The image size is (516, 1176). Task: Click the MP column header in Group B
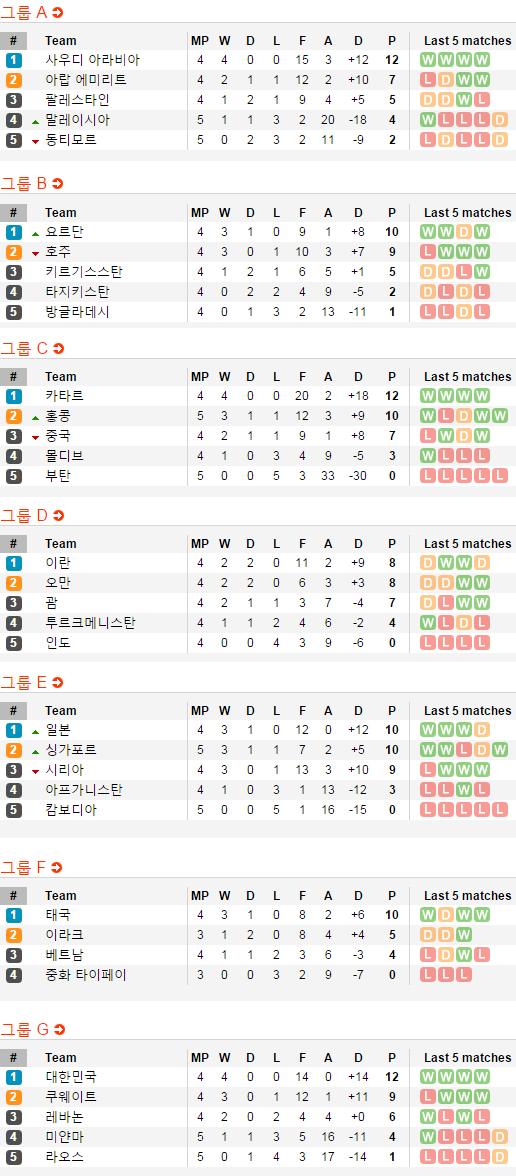point(200,212)
